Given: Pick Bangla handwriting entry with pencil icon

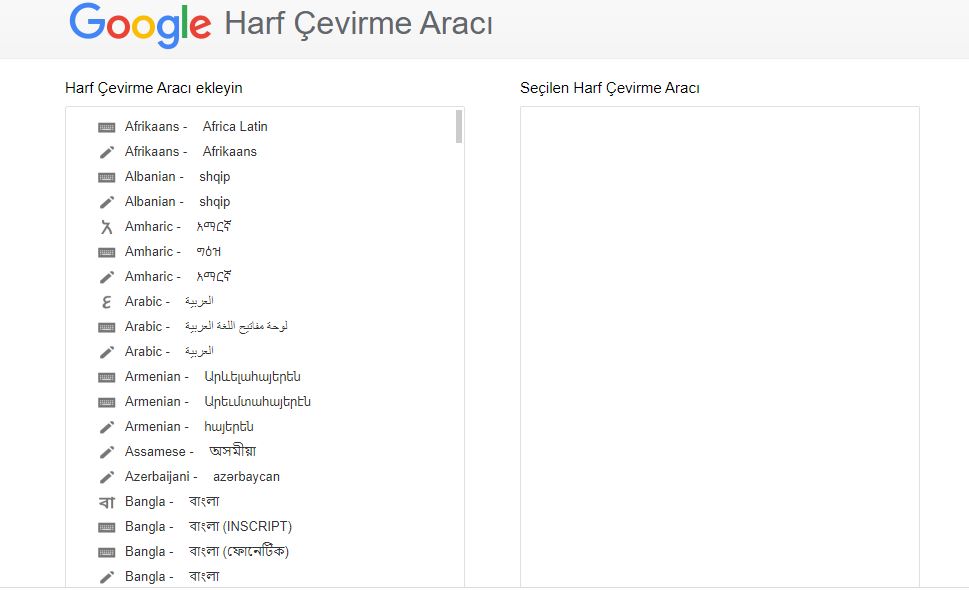Looking at the screenshot, I should click(172, 576).
